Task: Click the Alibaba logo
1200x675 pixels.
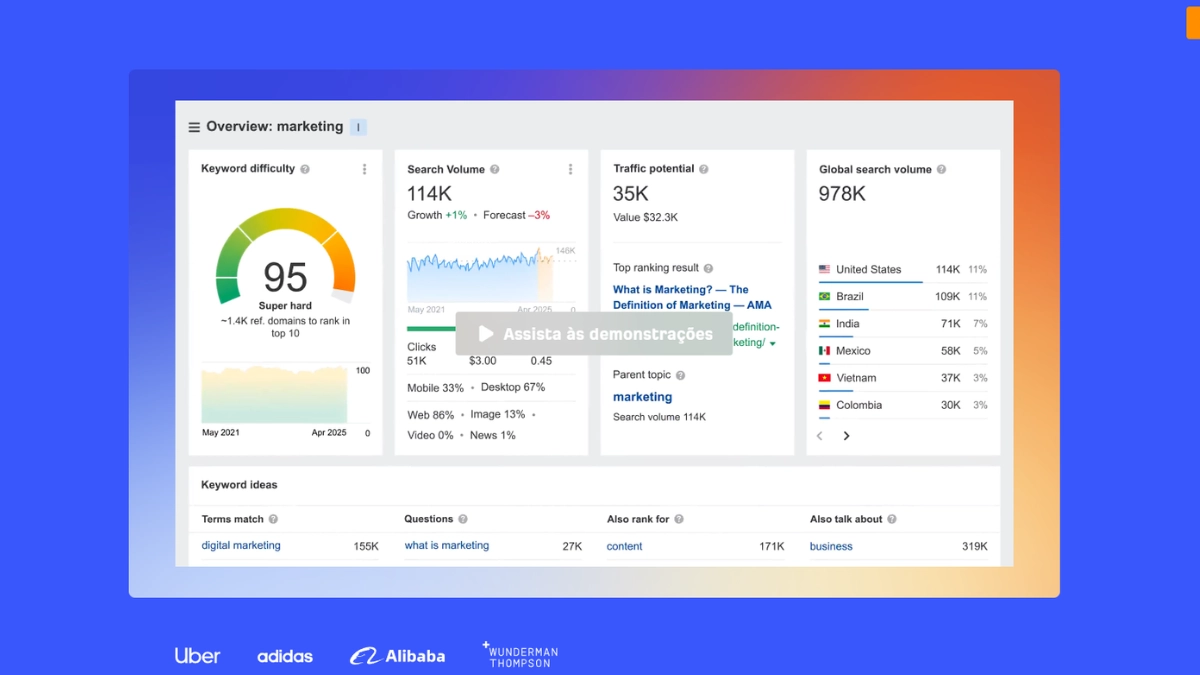Action: point(397,656)
